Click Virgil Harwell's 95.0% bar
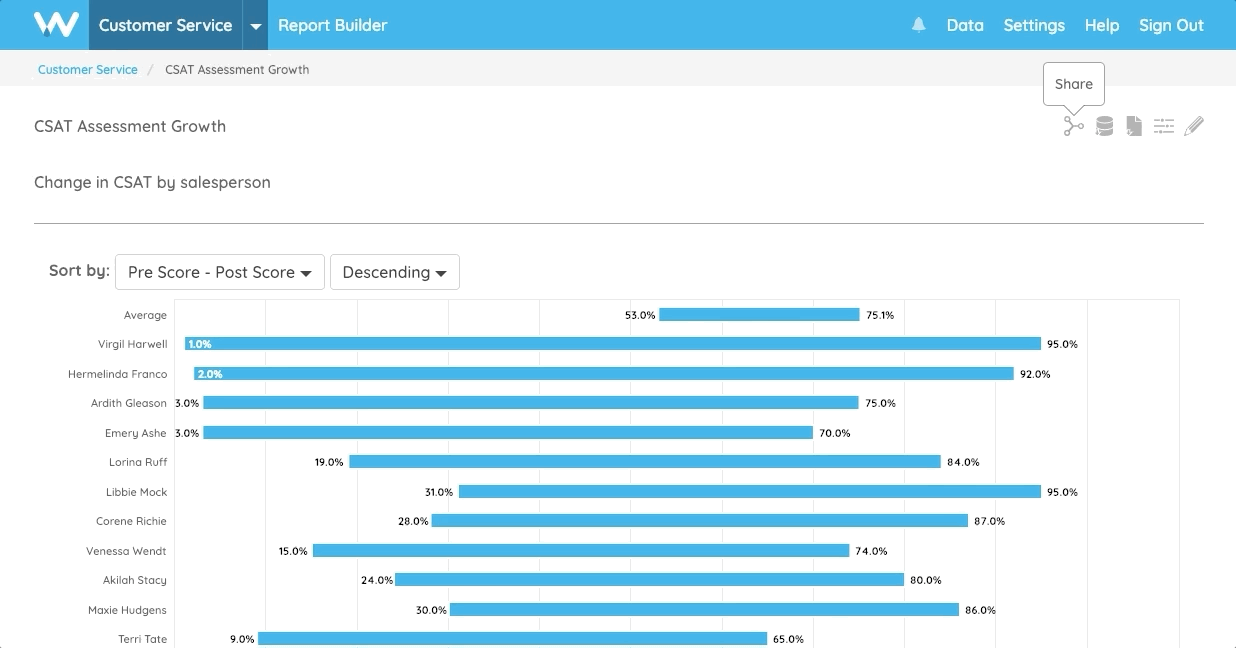 [x=610, y=343]
